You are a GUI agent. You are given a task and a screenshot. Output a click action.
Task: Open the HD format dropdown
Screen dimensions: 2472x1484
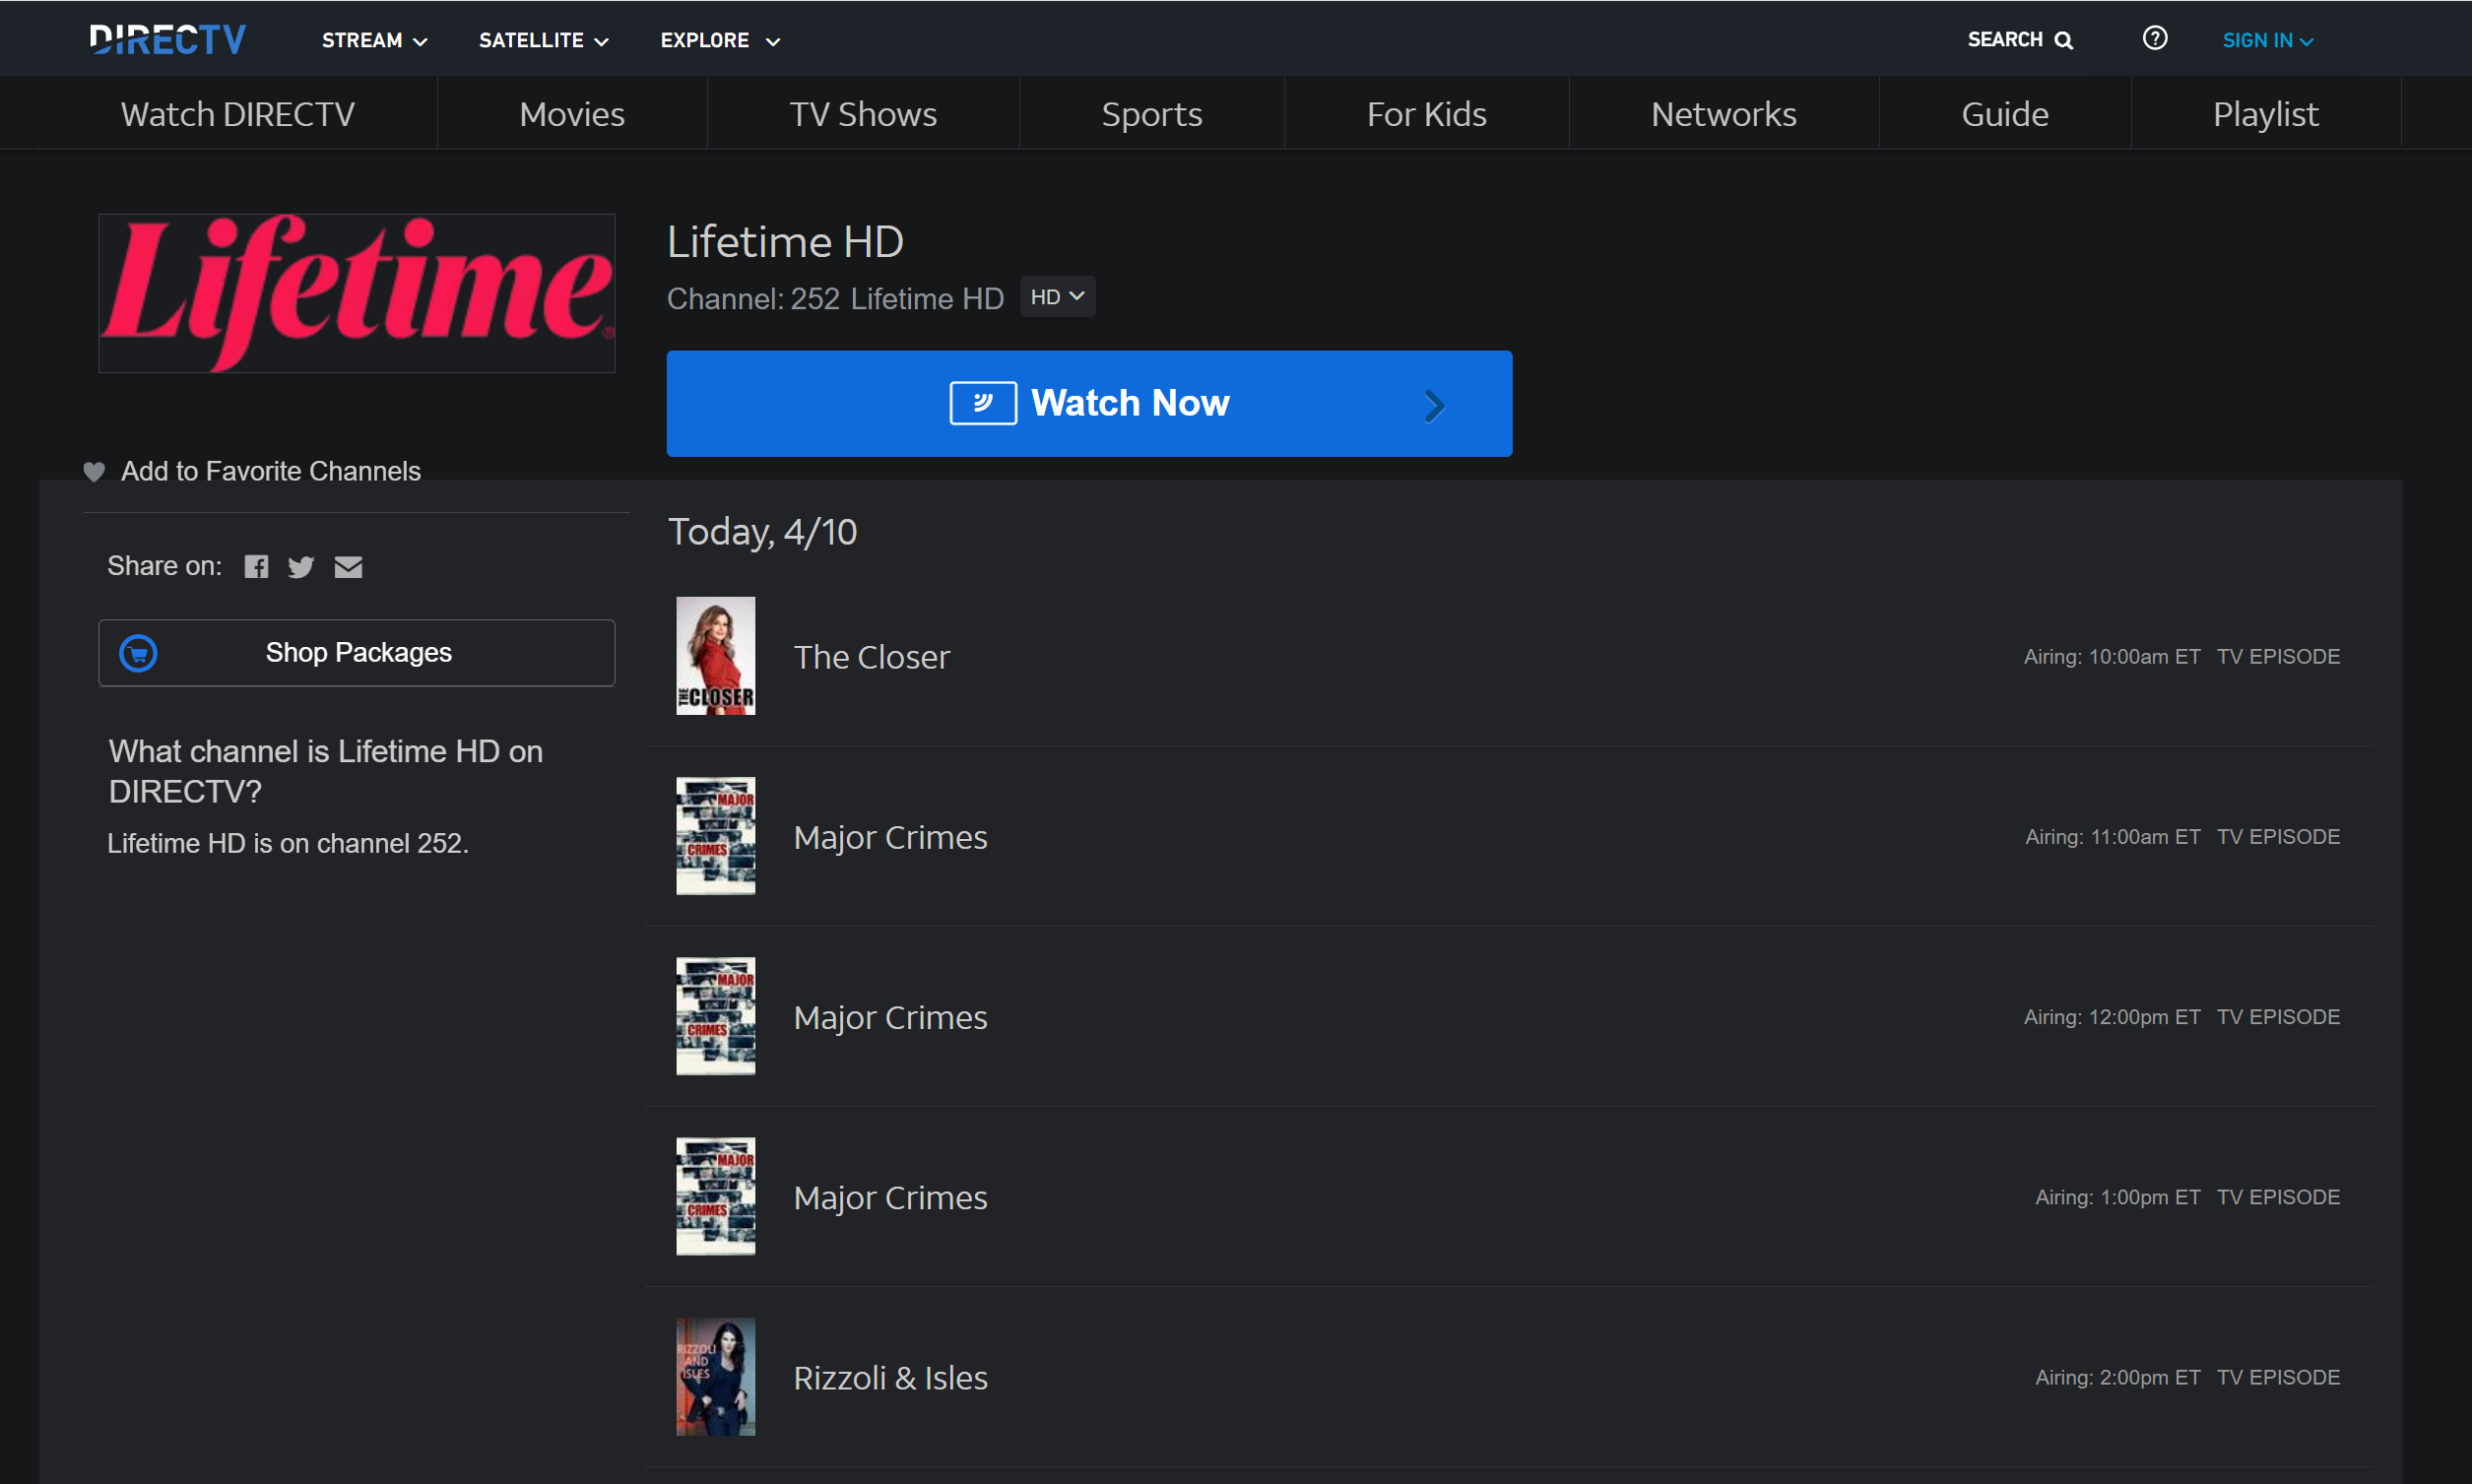point(1057,296)
